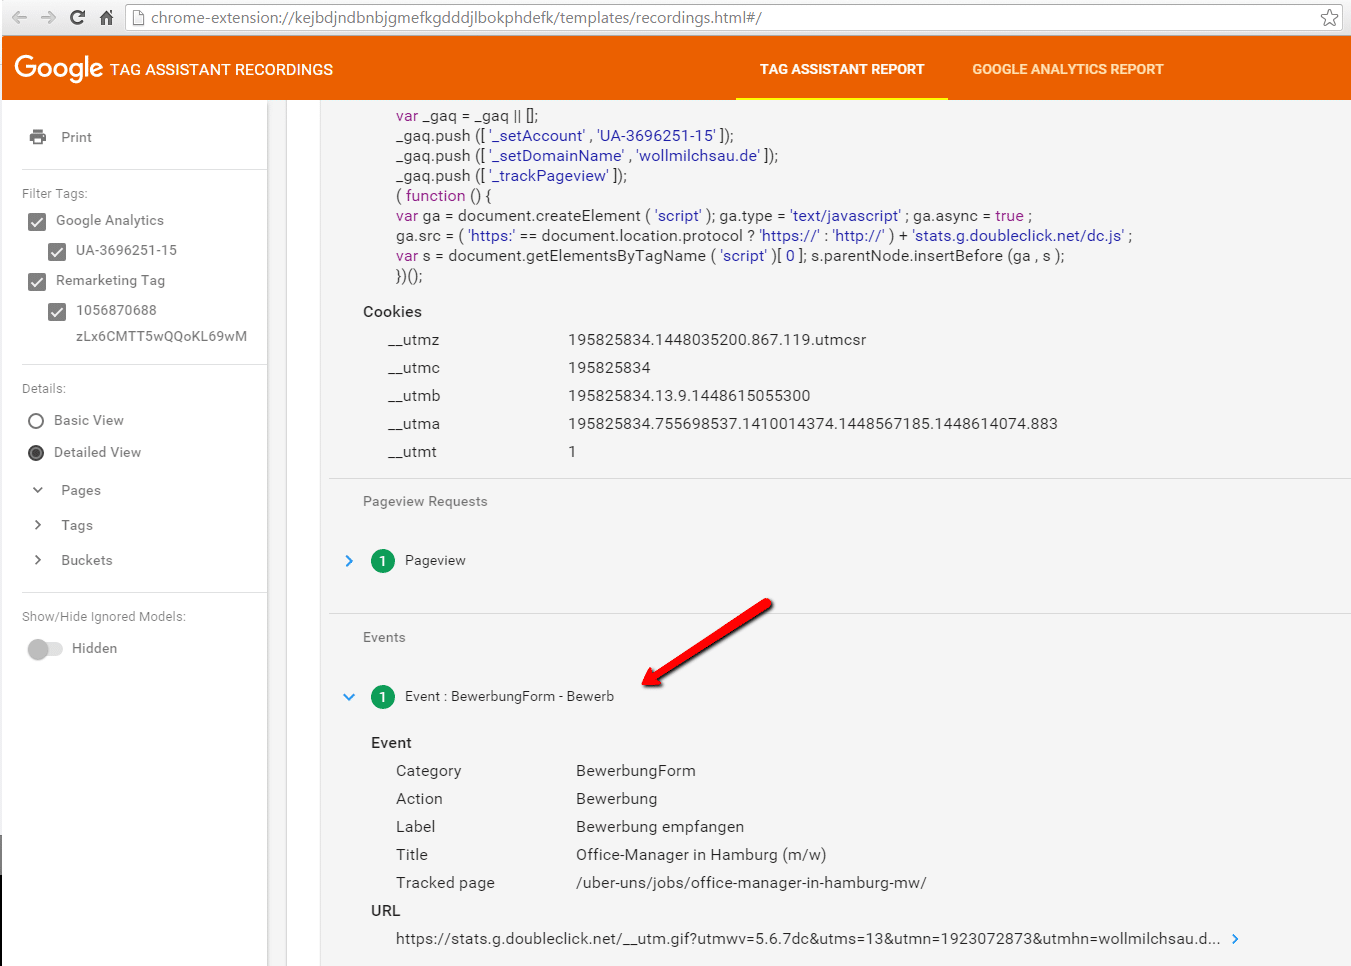Click the Tag Assistant Recordings title
Screen dimensions: 1351x966
(221, 70)
